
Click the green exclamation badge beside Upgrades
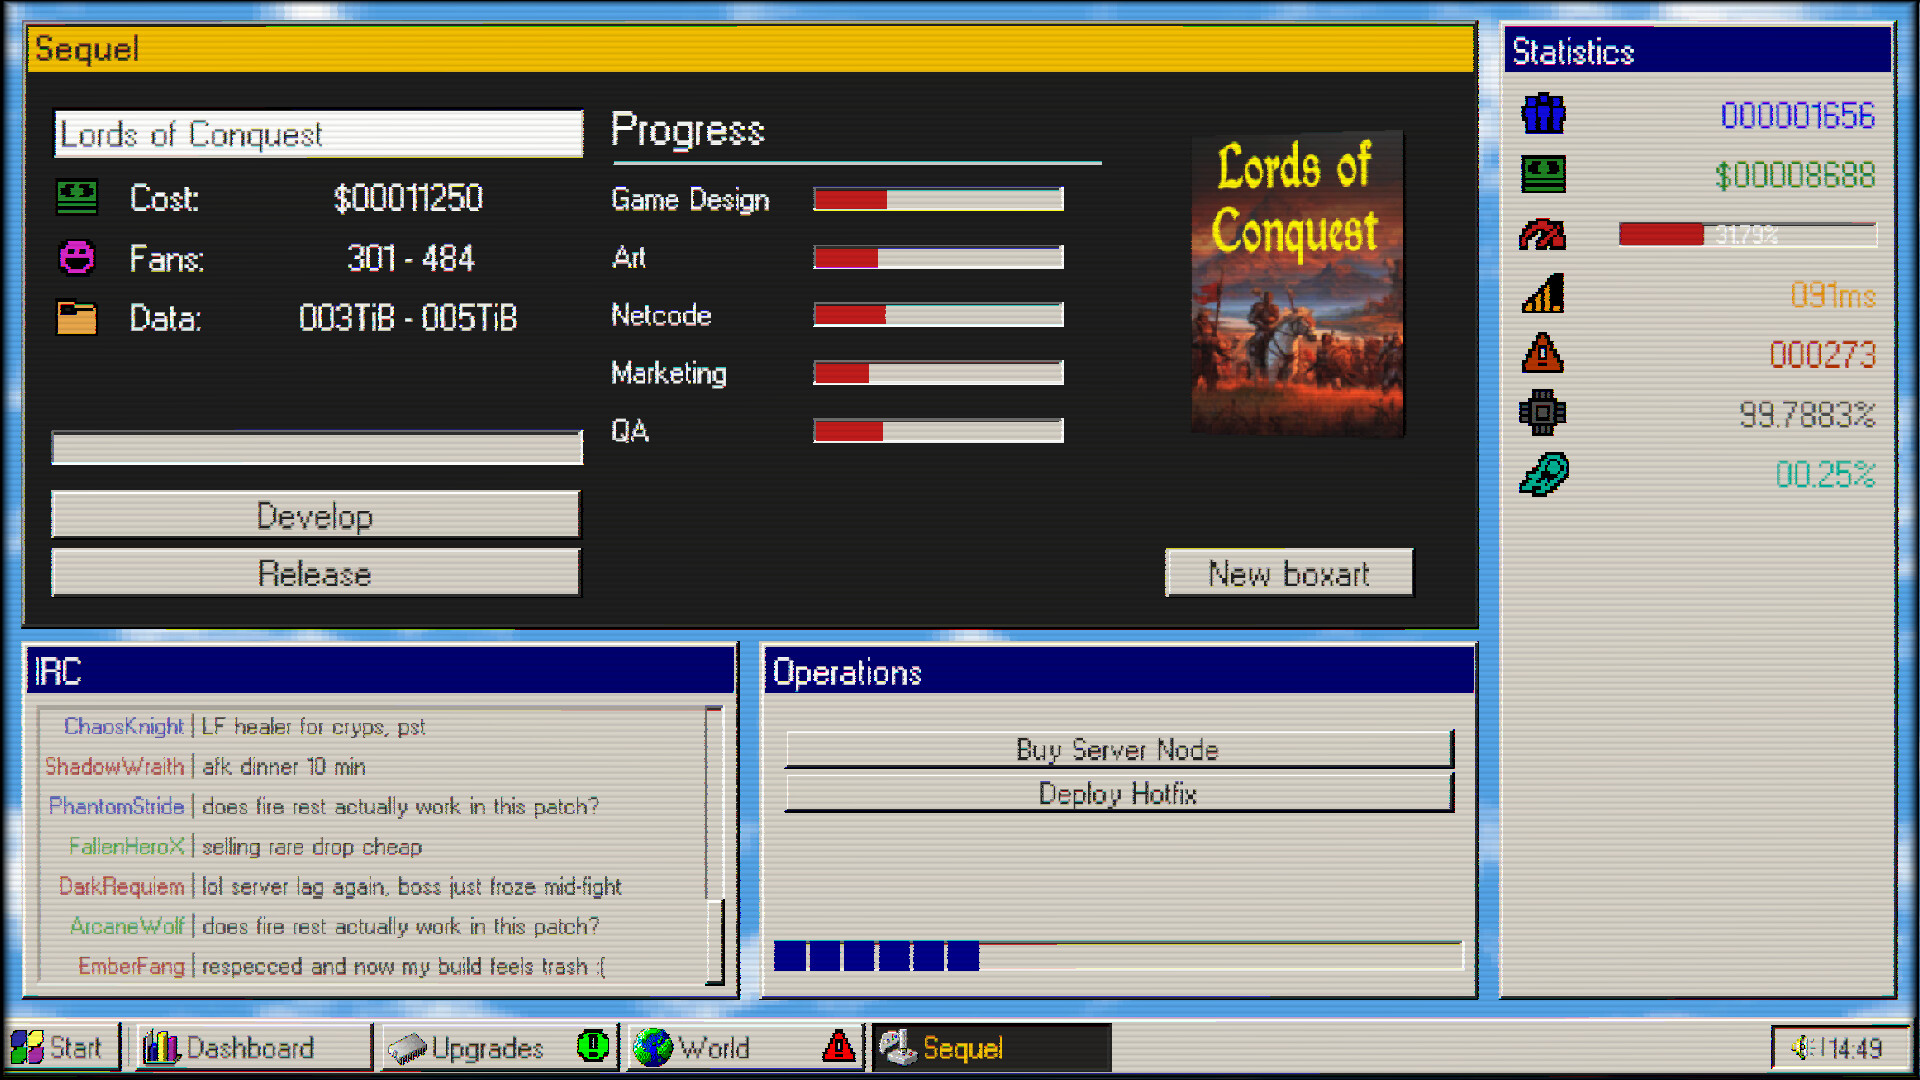[x=592, y=1047]
